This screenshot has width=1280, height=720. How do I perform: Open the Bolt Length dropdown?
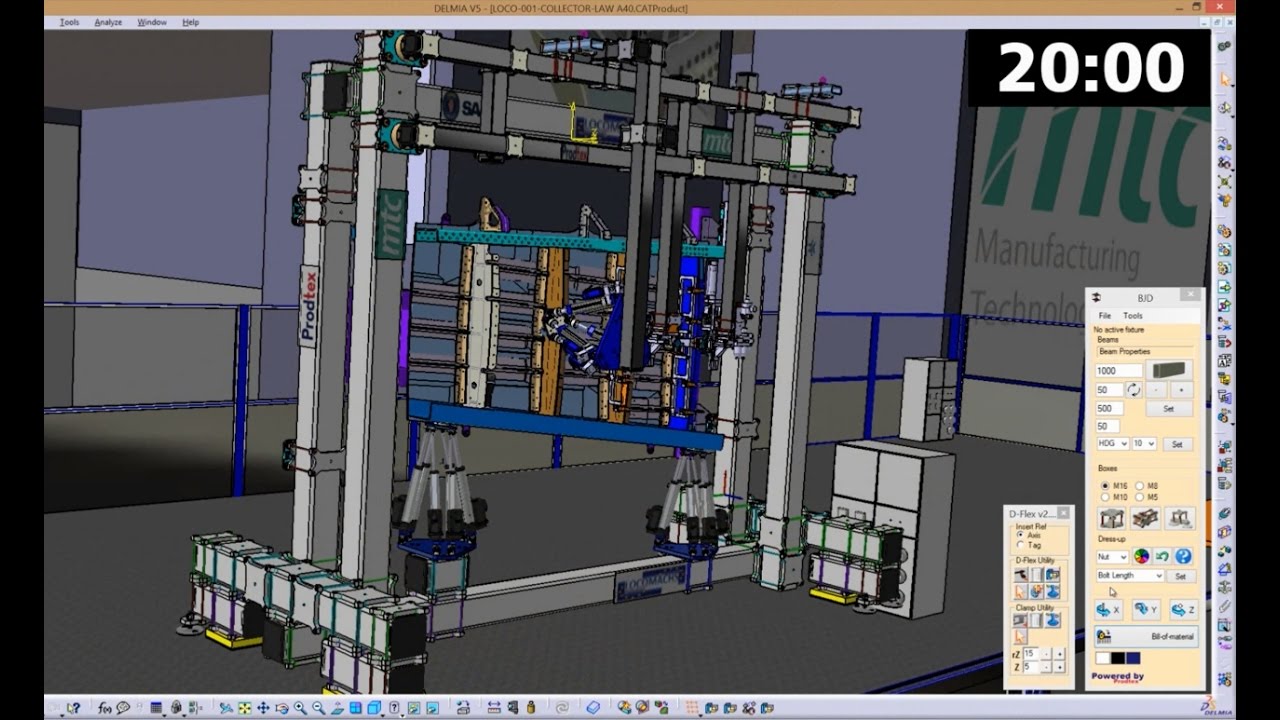pyautogui.click(x=1130, y=576)
